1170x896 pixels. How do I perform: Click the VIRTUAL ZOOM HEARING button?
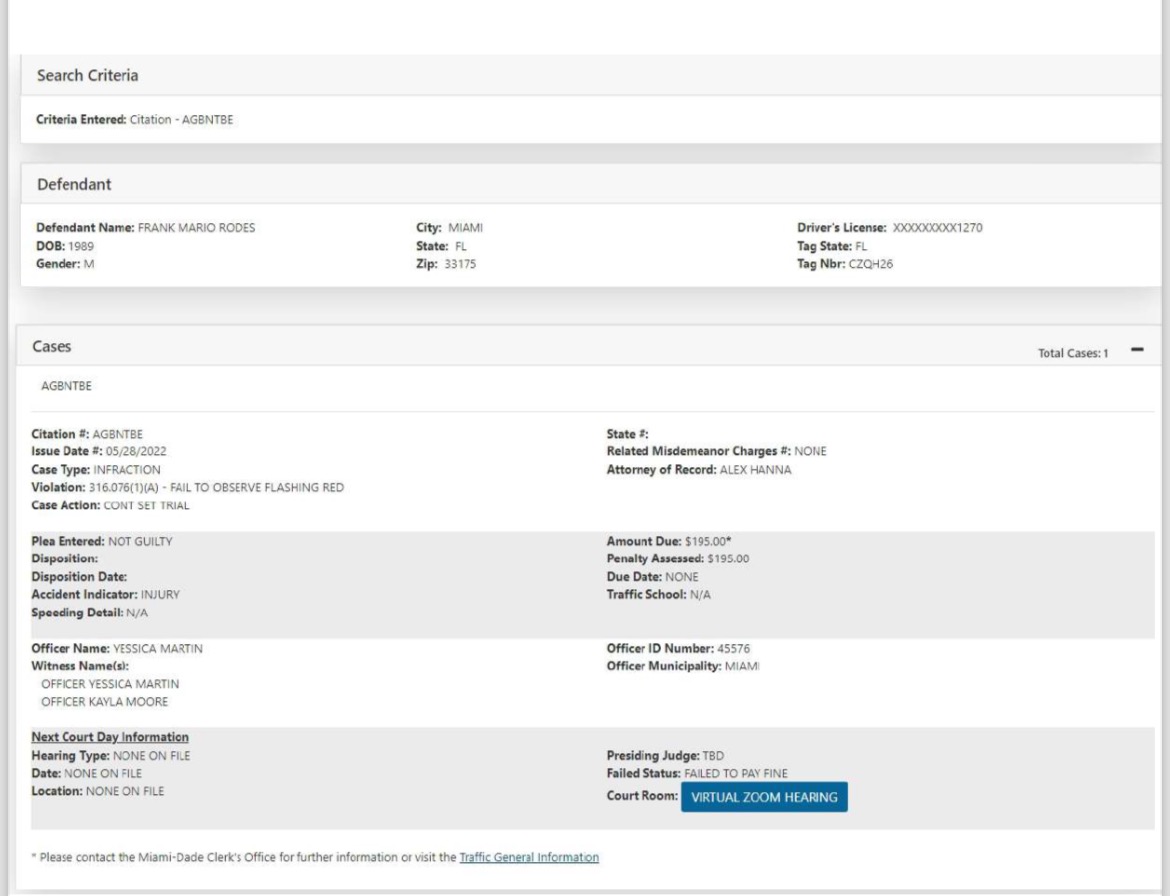tap(764, 797)
